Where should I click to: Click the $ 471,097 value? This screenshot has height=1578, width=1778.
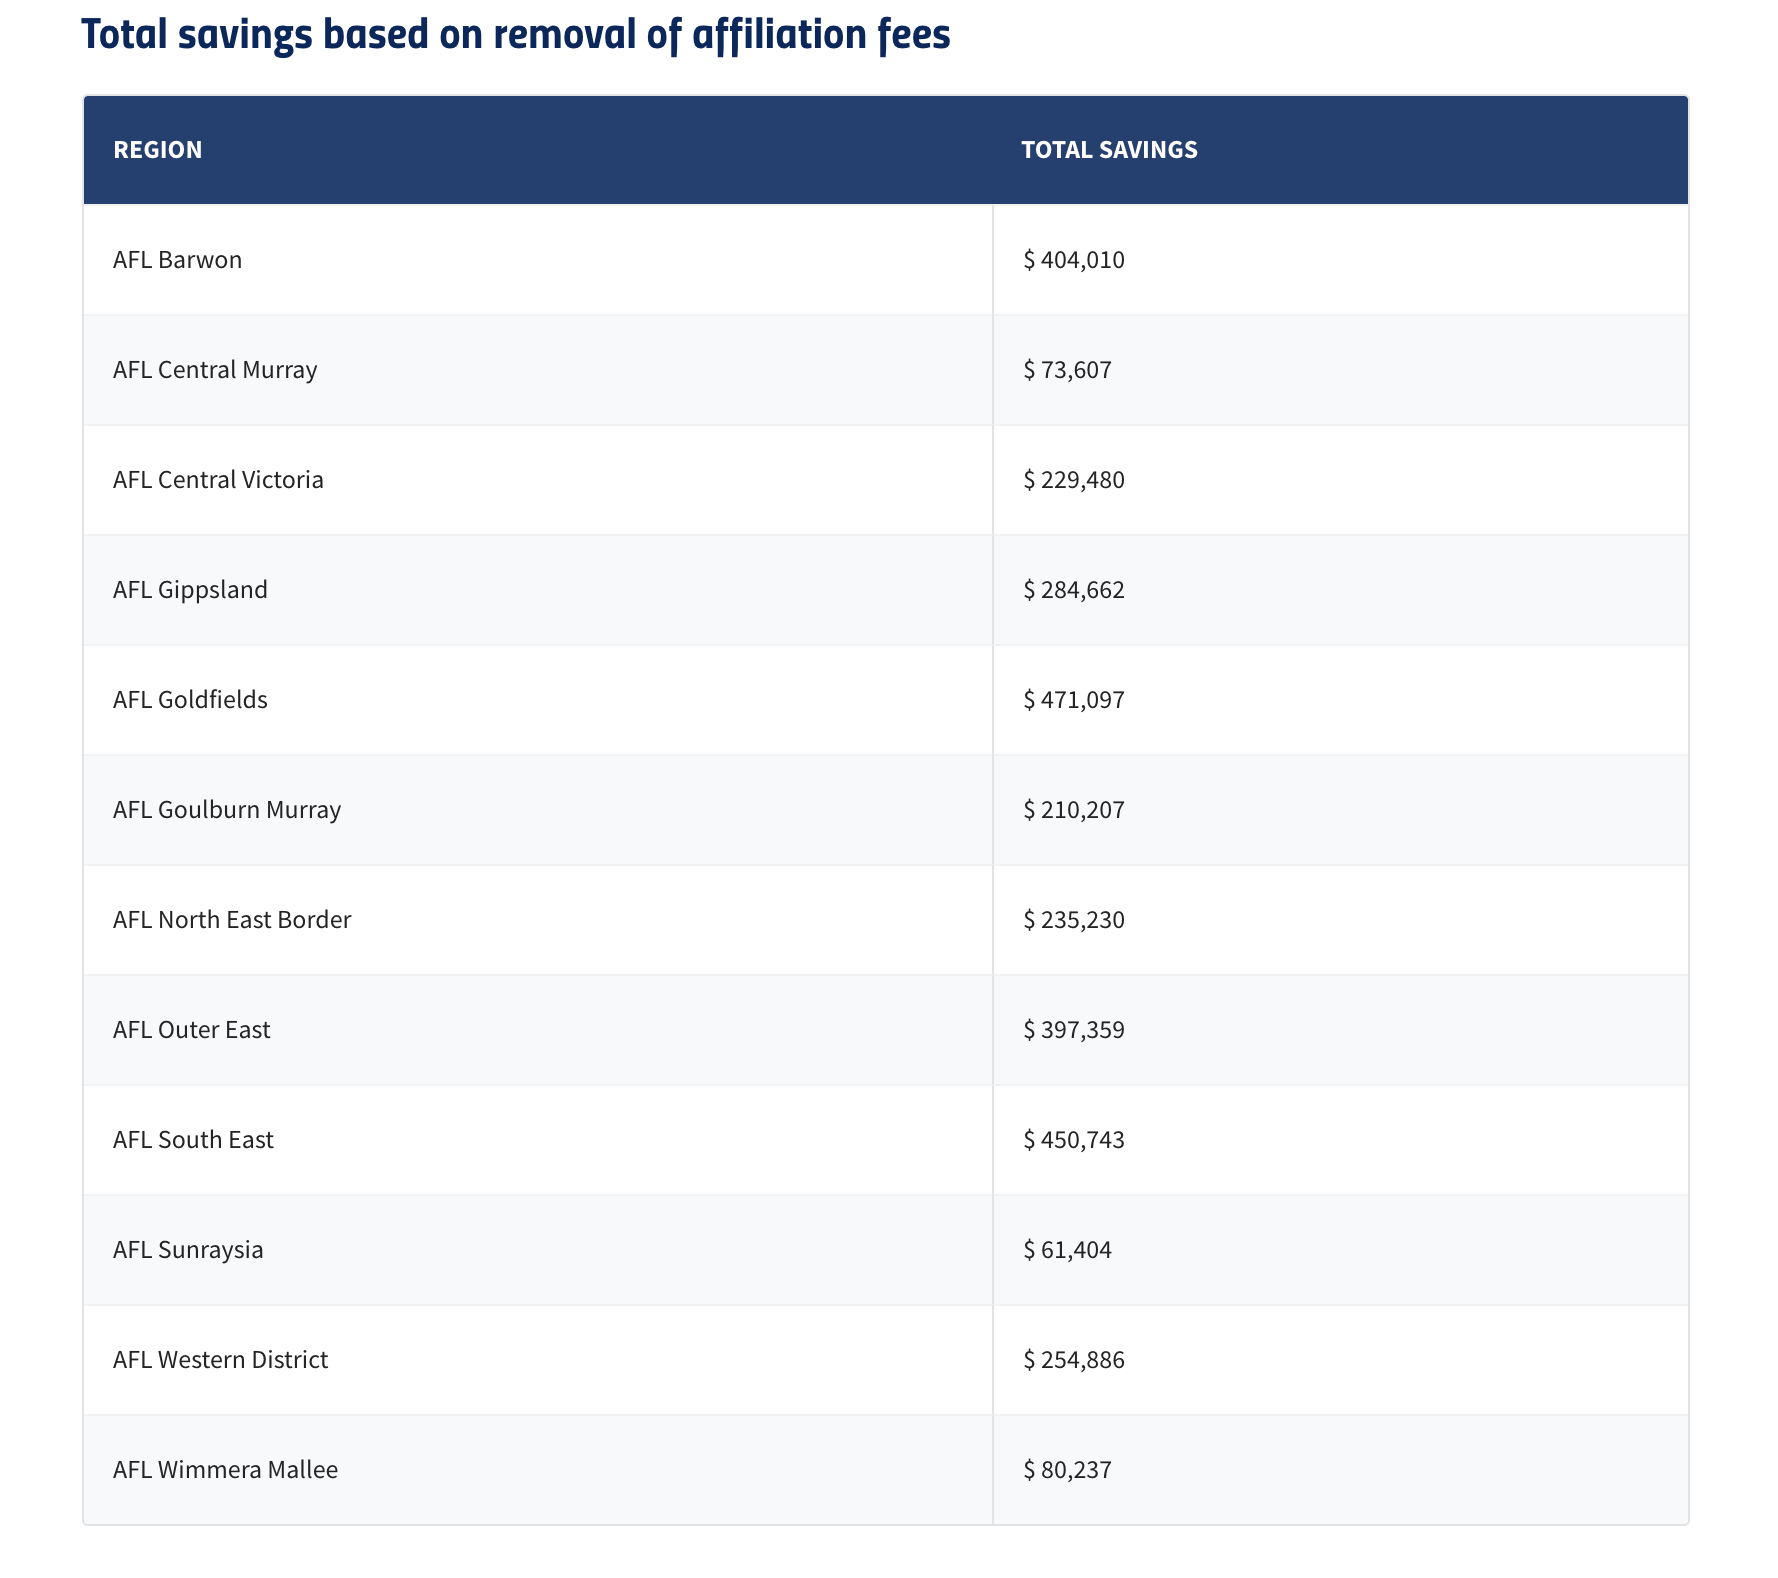tap(1074, 700)
